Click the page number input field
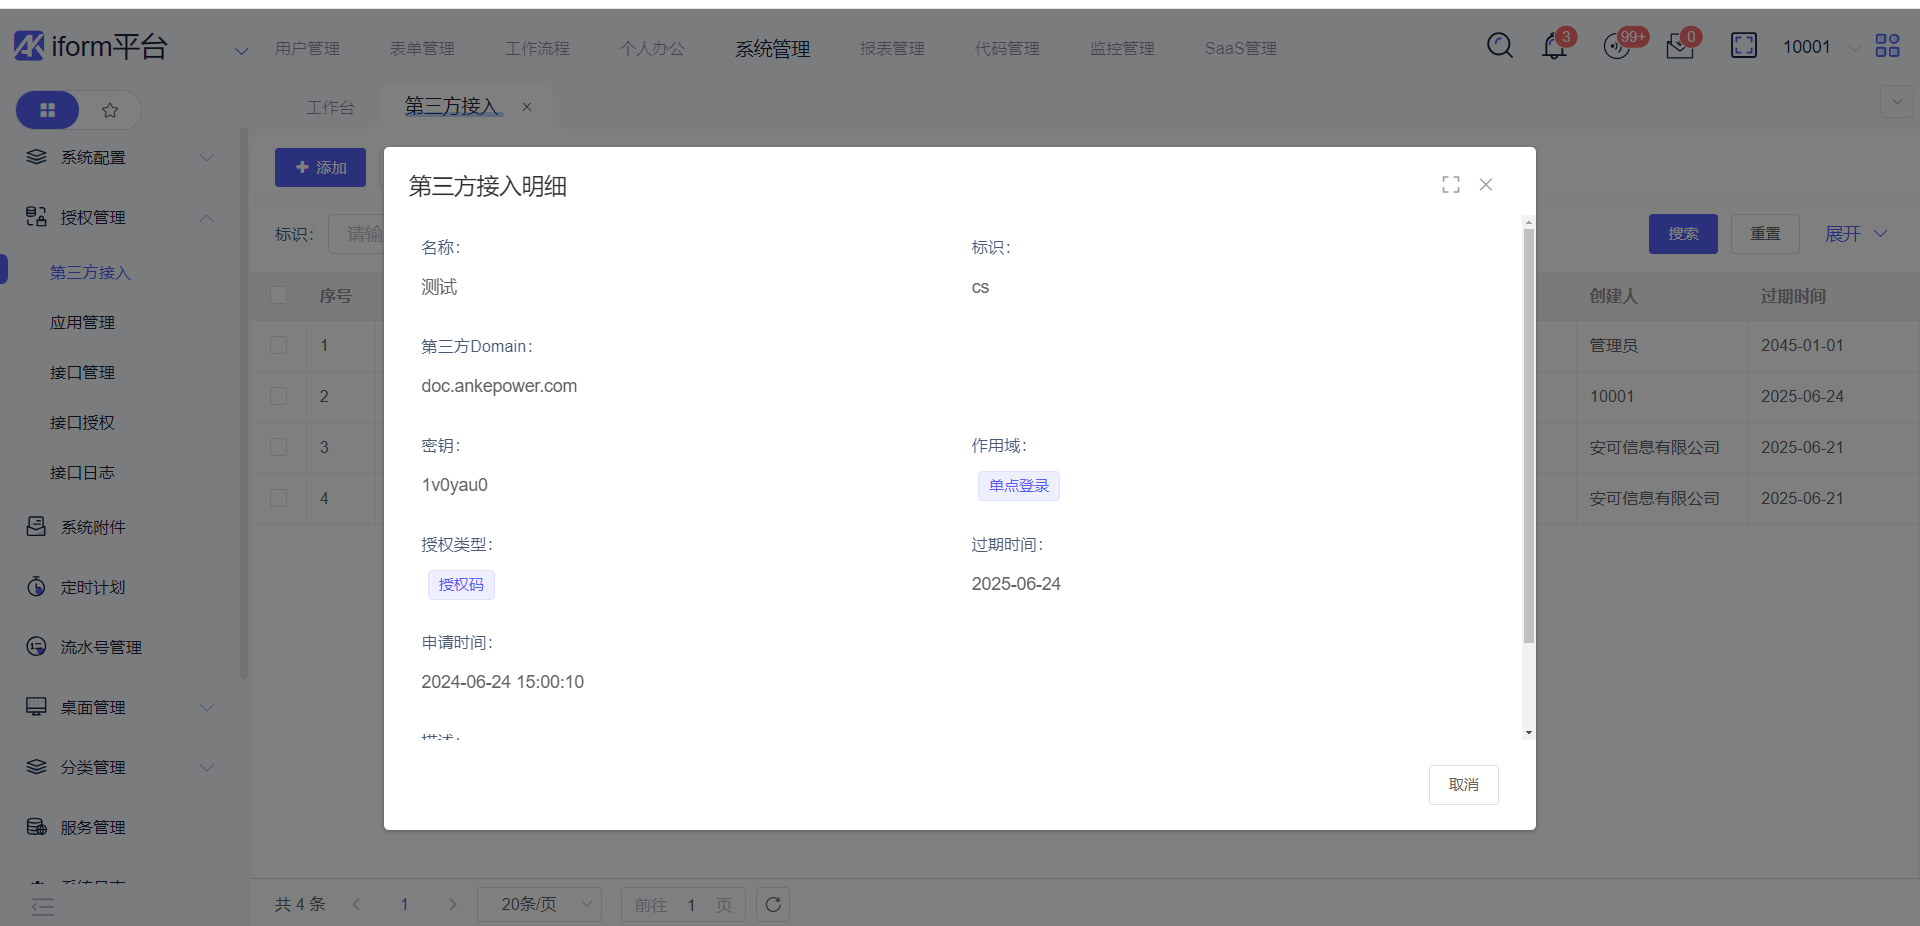 pyautogui.click(x=691, y=904)
